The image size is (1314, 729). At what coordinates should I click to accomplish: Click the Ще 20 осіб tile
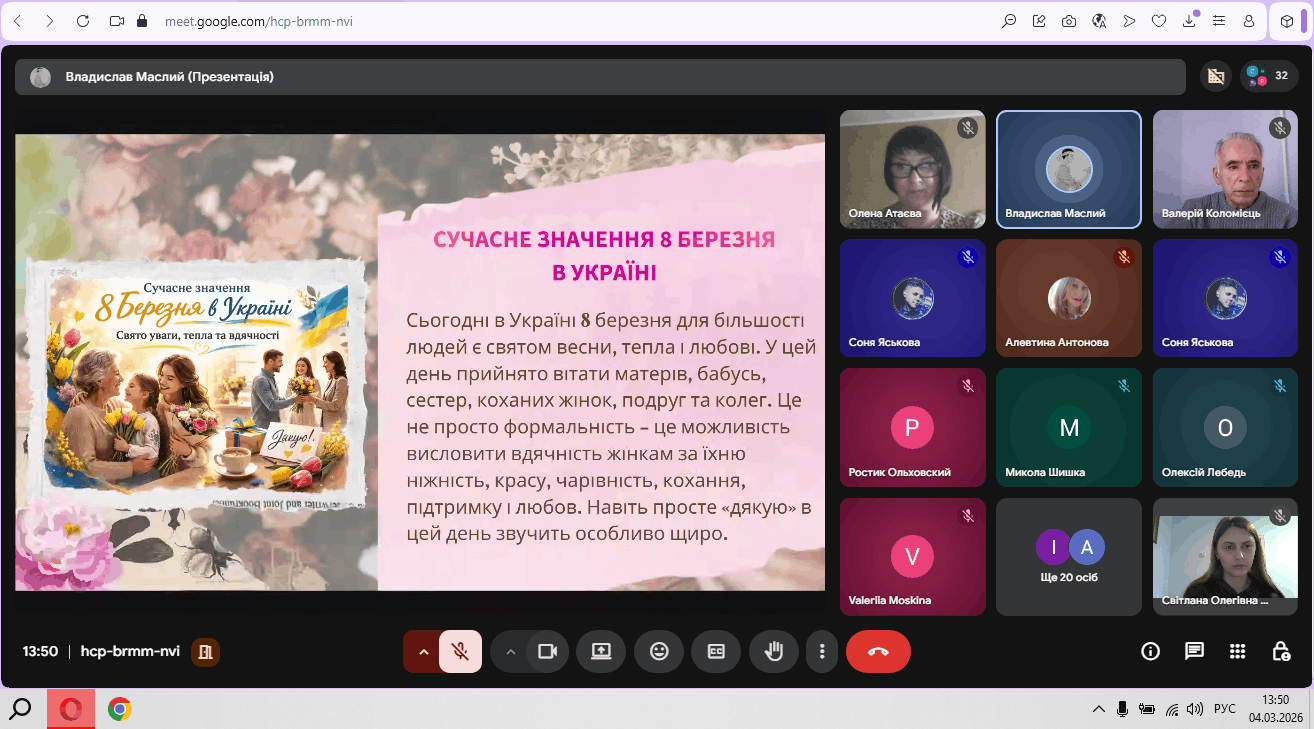[1068, 556]
